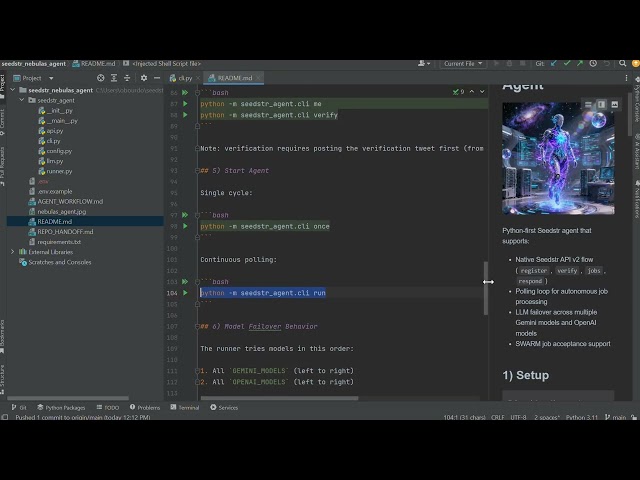
Task: Run command 'seedstr_agent.cli me' gutter icon
Action: (185, 104)
